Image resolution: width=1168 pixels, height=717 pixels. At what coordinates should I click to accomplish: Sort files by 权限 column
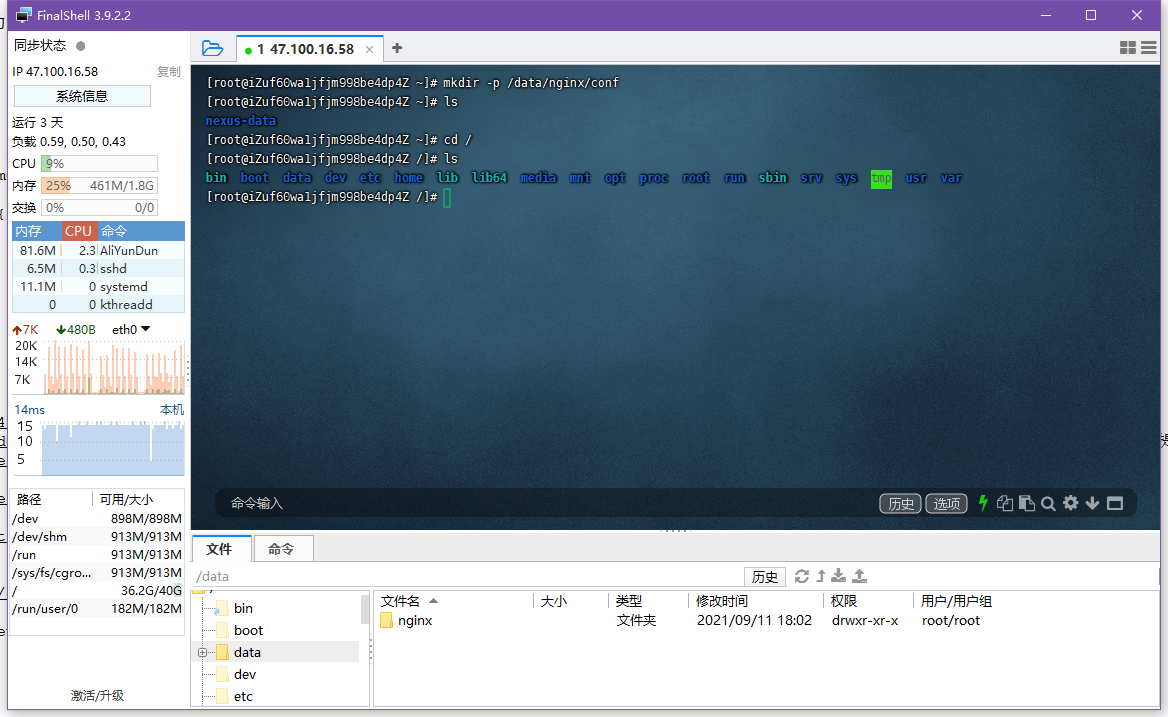click(x=867, y=601)
